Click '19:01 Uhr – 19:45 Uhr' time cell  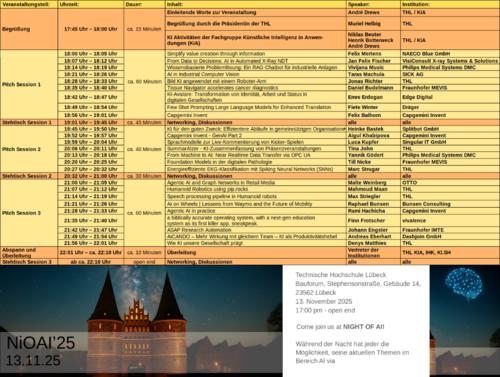[x=91, y=122]
